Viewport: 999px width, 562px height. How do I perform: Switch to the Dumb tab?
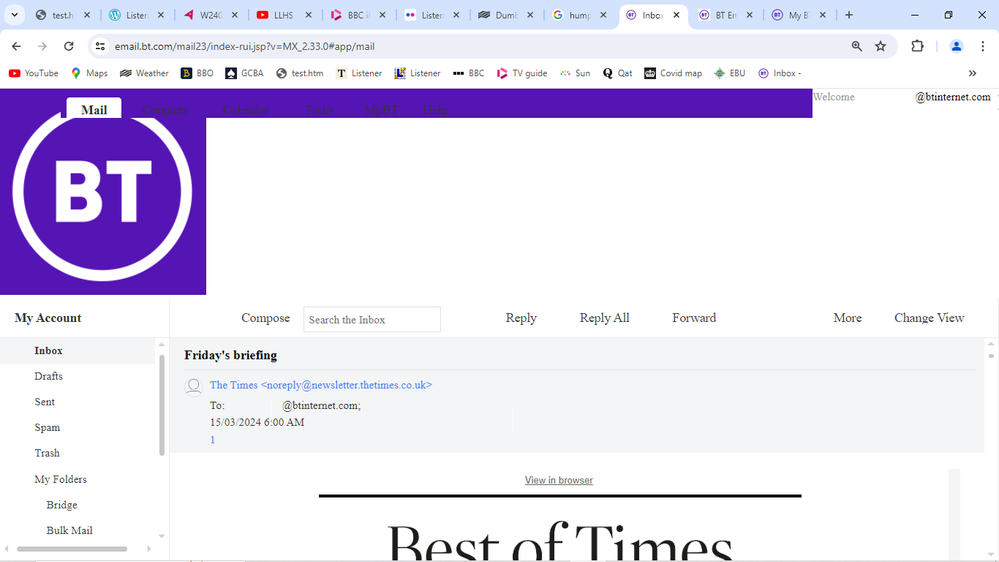[505, 15]
